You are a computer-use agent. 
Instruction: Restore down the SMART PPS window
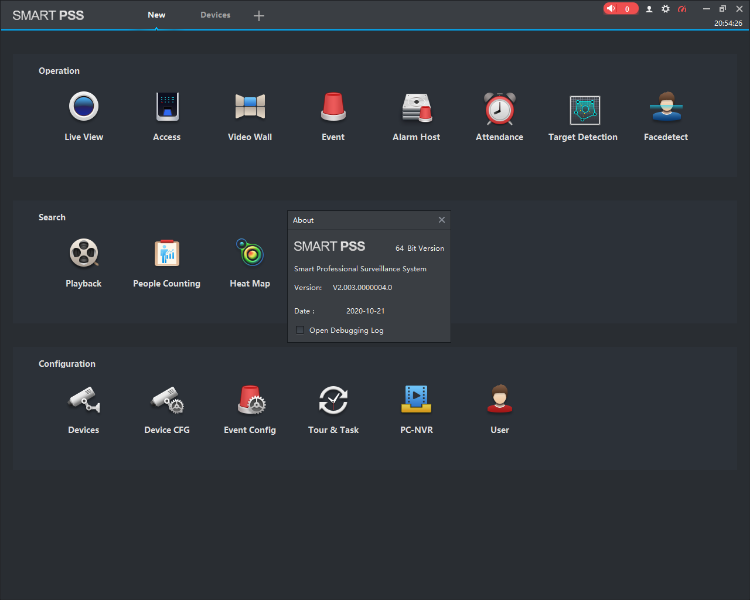coord(722,9)
